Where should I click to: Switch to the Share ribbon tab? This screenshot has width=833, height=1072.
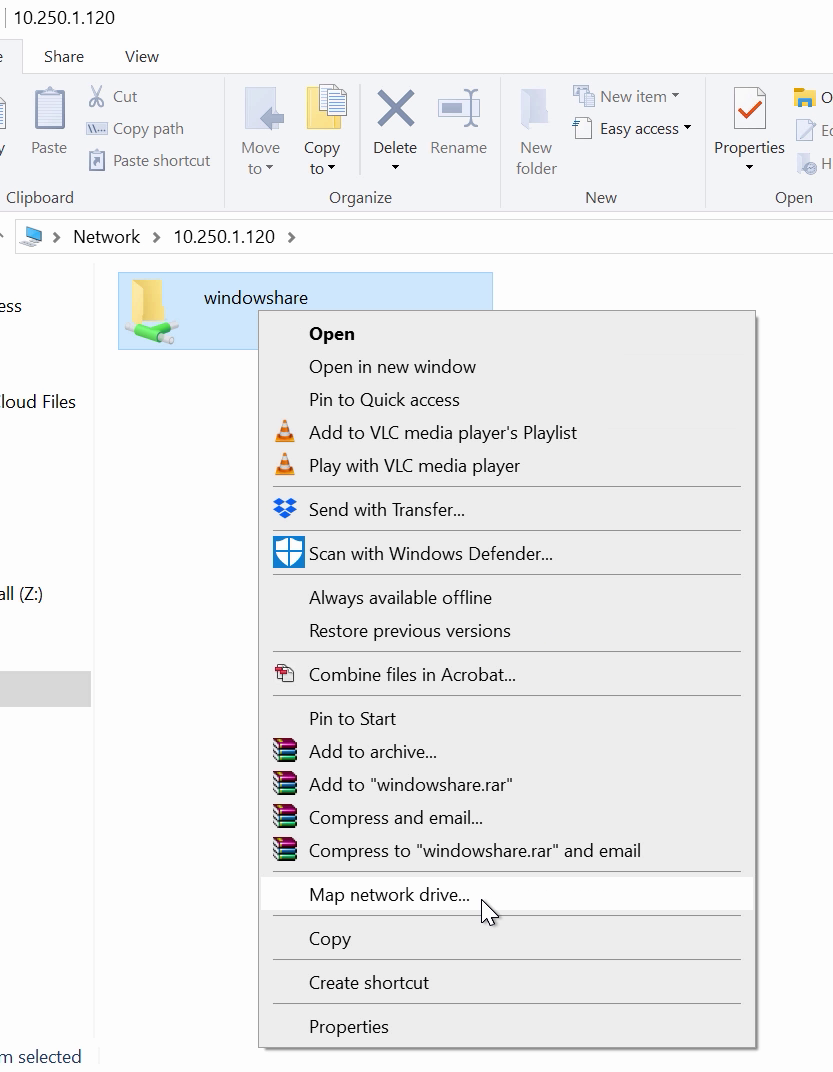coord(64,57)
